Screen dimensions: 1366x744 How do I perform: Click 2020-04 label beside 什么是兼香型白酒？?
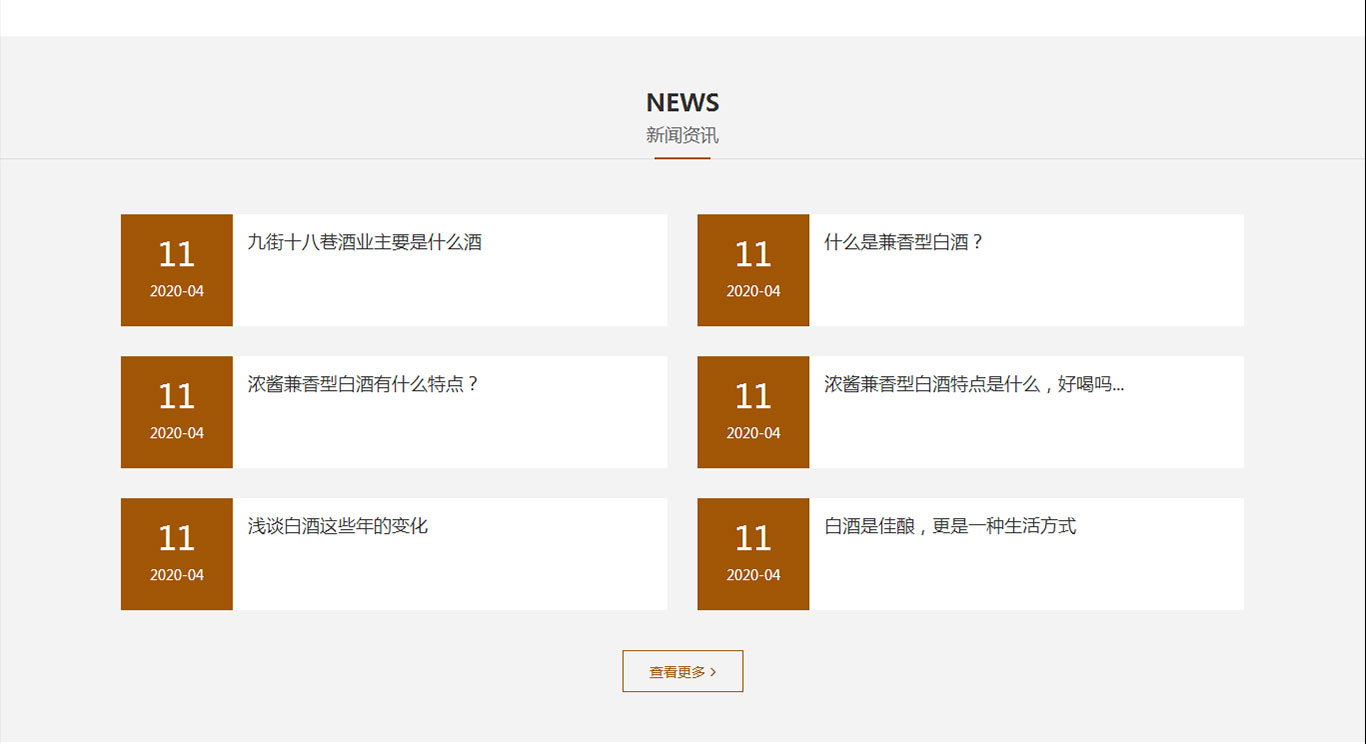click(x=753, y=291)
